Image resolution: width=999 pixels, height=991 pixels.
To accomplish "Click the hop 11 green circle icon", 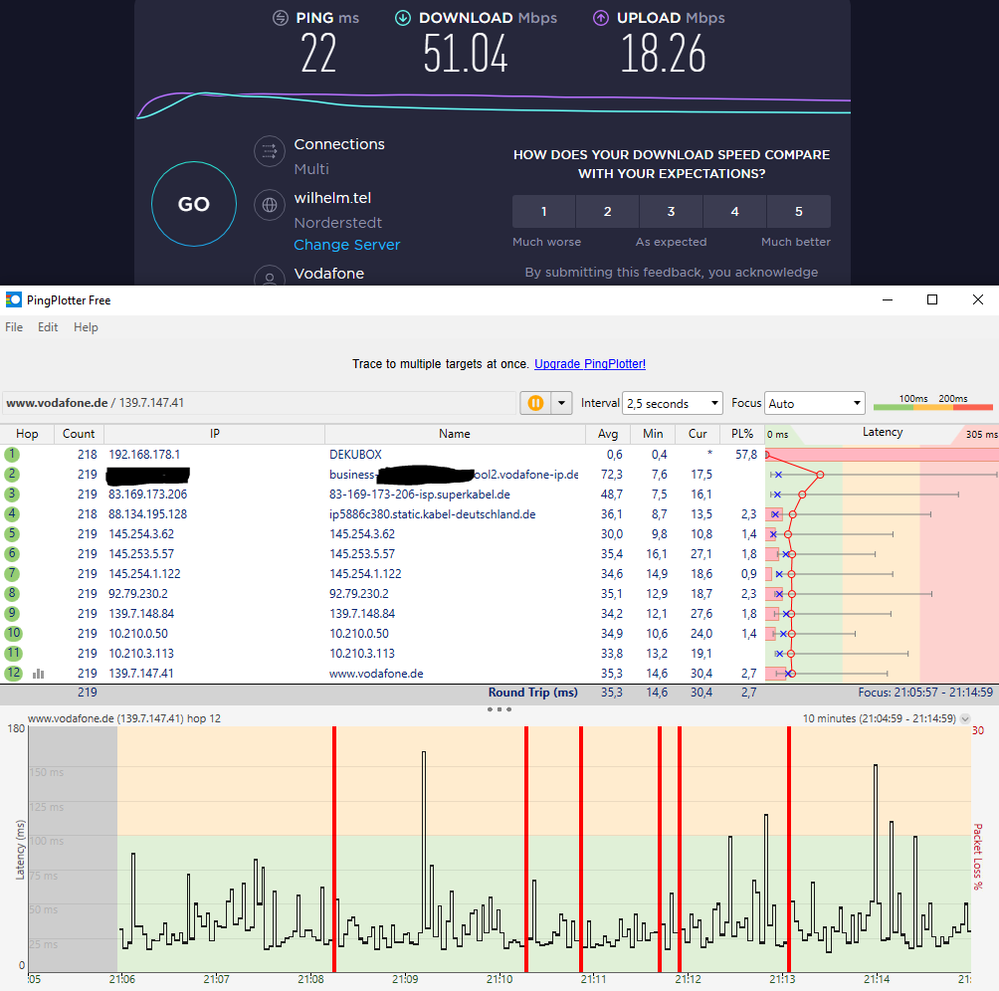I will pos(13,653).
